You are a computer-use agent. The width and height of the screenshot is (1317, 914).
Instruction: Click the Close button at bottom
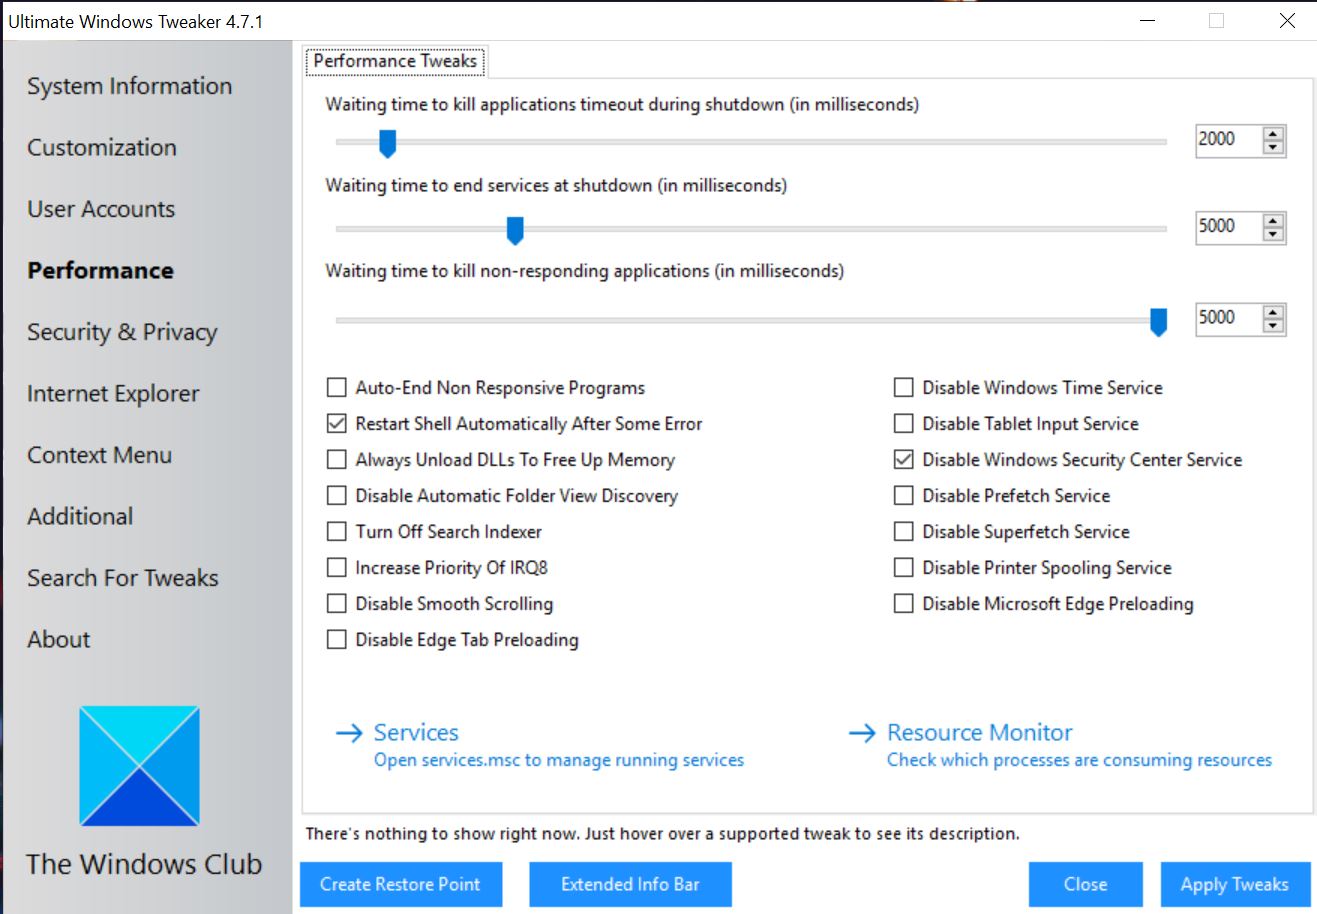click(x=1086, y=885)
